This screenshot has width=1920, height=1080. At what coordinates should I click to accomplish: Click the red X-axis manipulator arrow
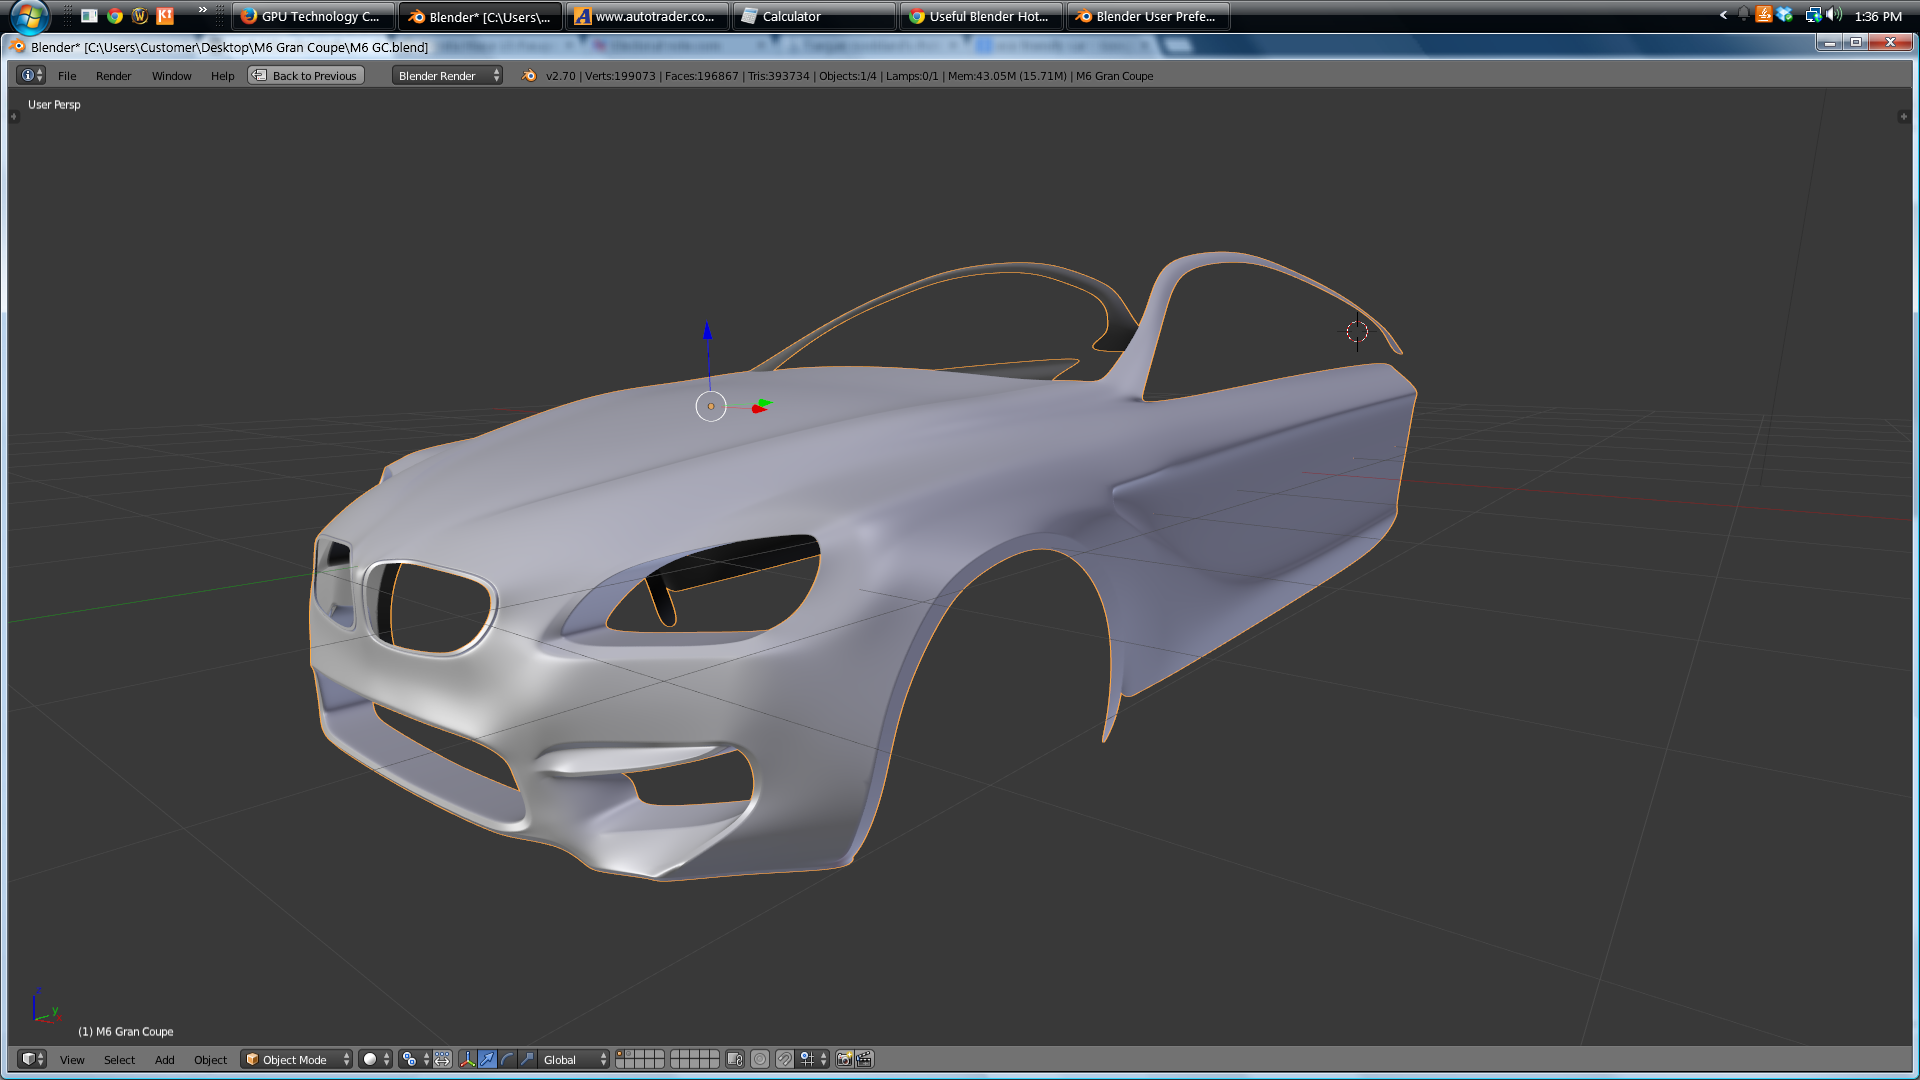click(x=759, y=409)
